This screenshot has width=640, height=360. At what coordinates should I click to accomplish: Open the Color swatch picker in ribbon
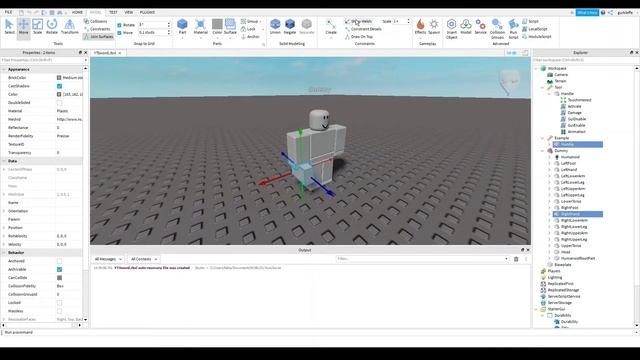click(217, 27)
